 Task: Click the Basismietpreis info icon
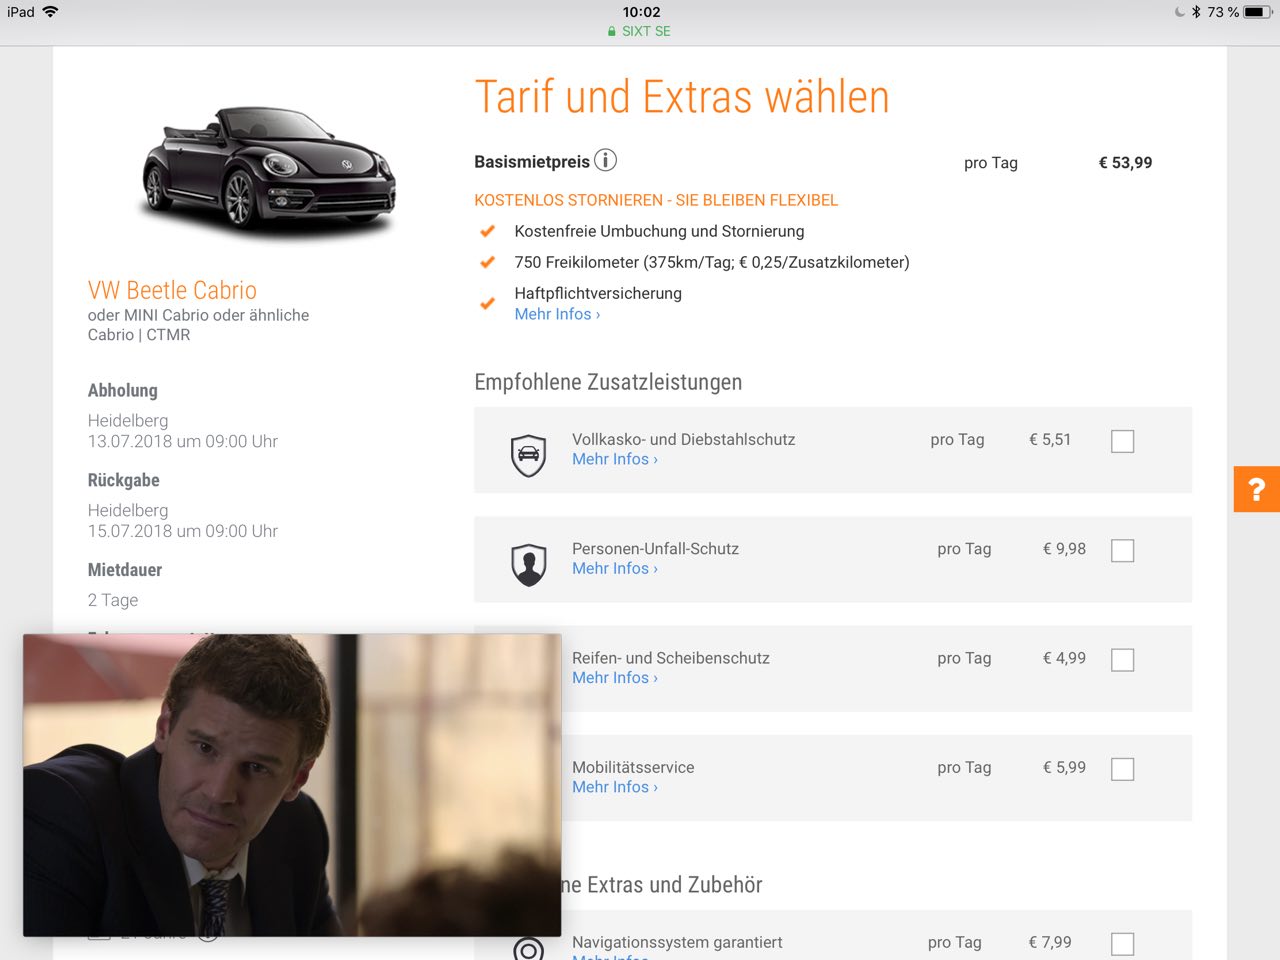pyautogui.click(x=605, y=160)
